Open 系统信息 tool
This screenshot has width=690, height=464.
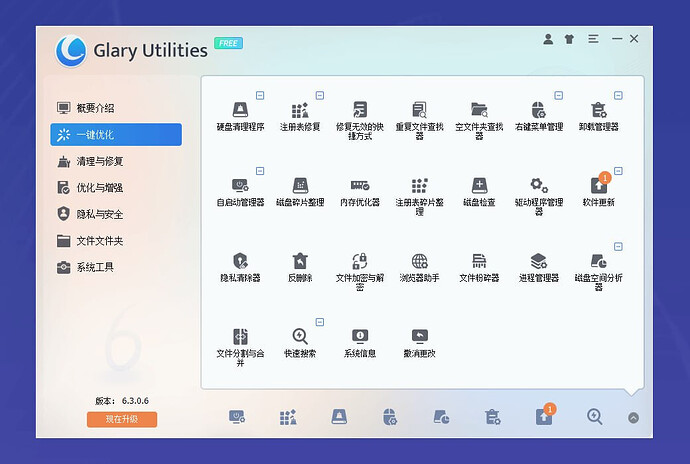(360, 343)
